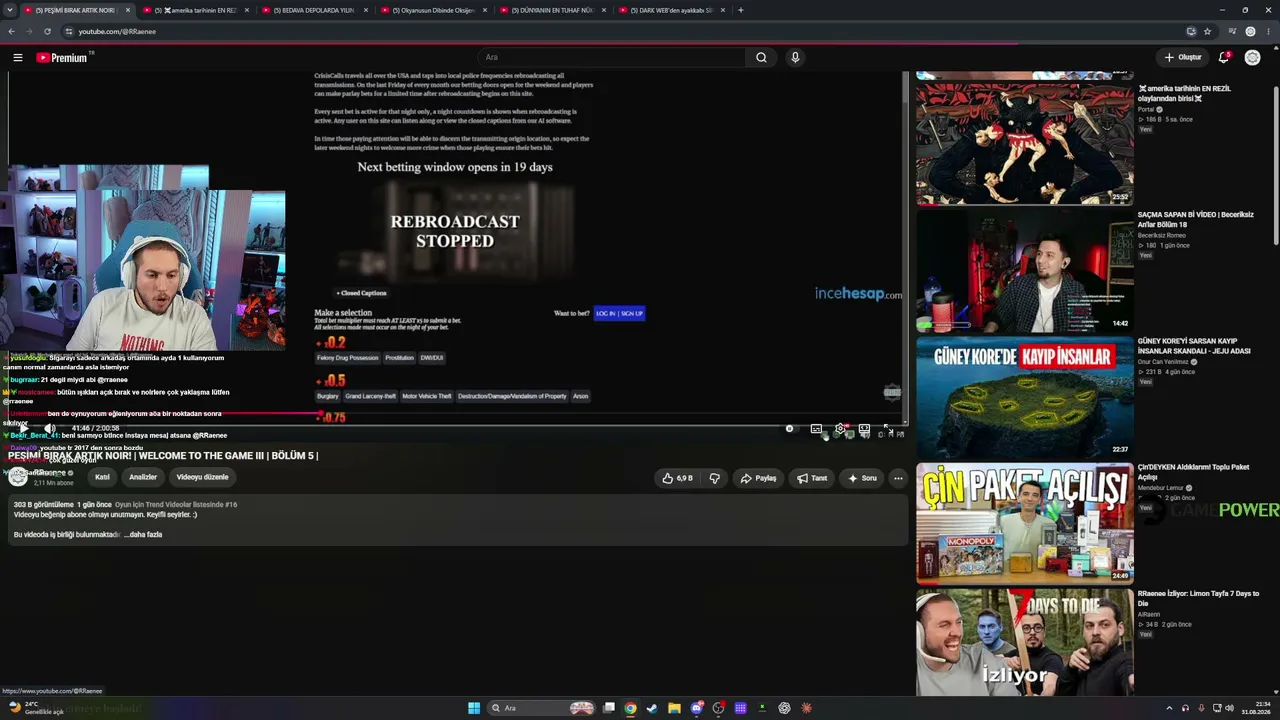Click the search magnifier button
This screenshot has width=1280, height=720.
click(761, 58)
